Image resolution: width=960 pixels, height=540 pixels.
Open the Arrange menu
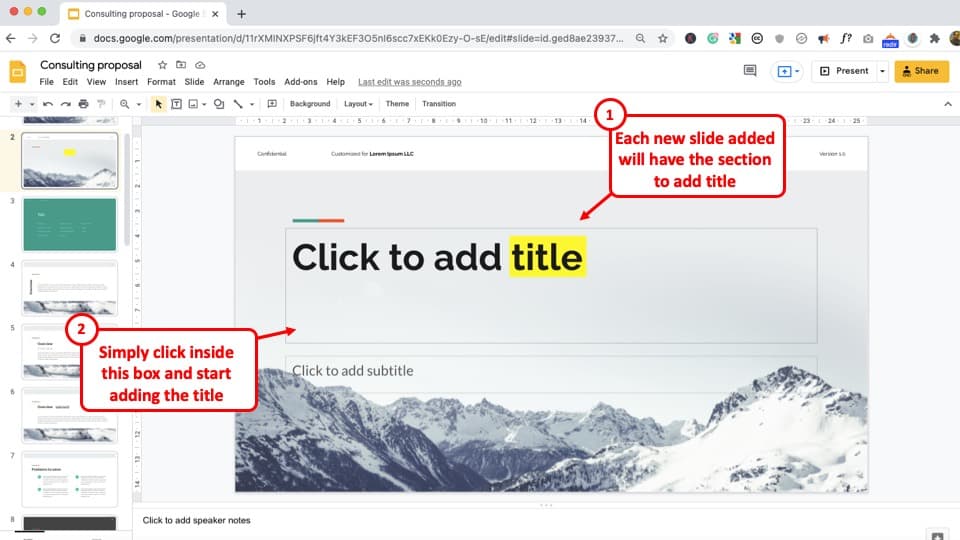tap(228, 82)
